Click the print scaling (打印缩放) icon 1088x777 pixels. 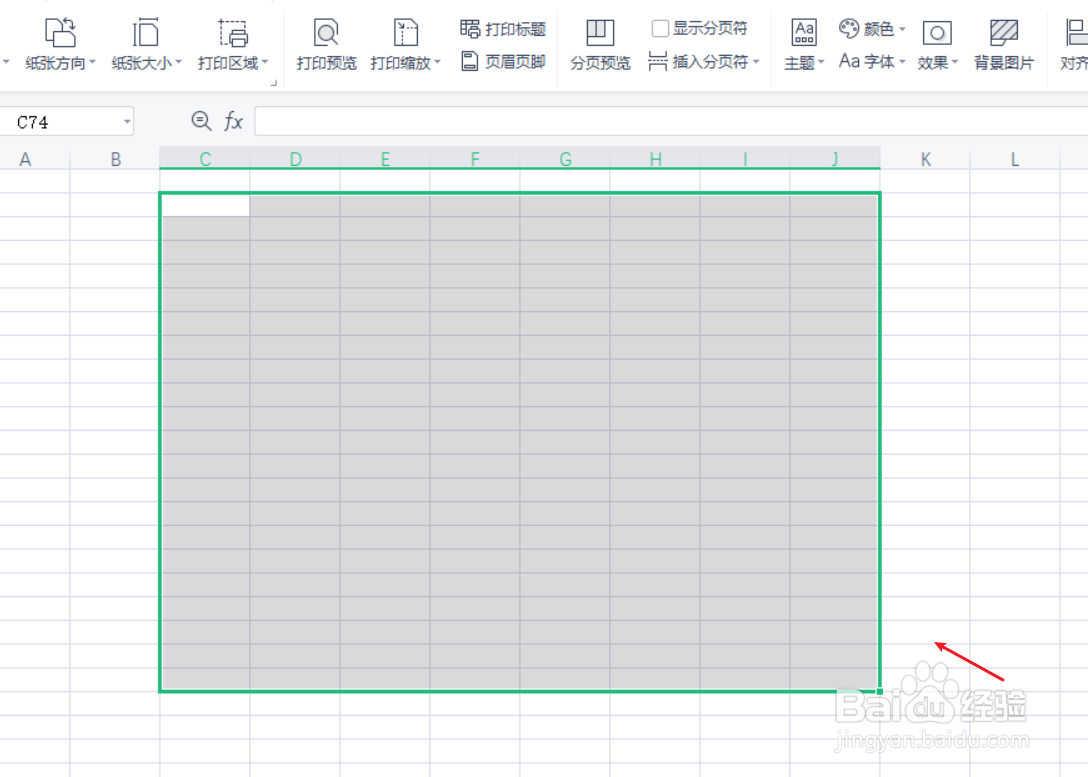click(x=405, y=33)
